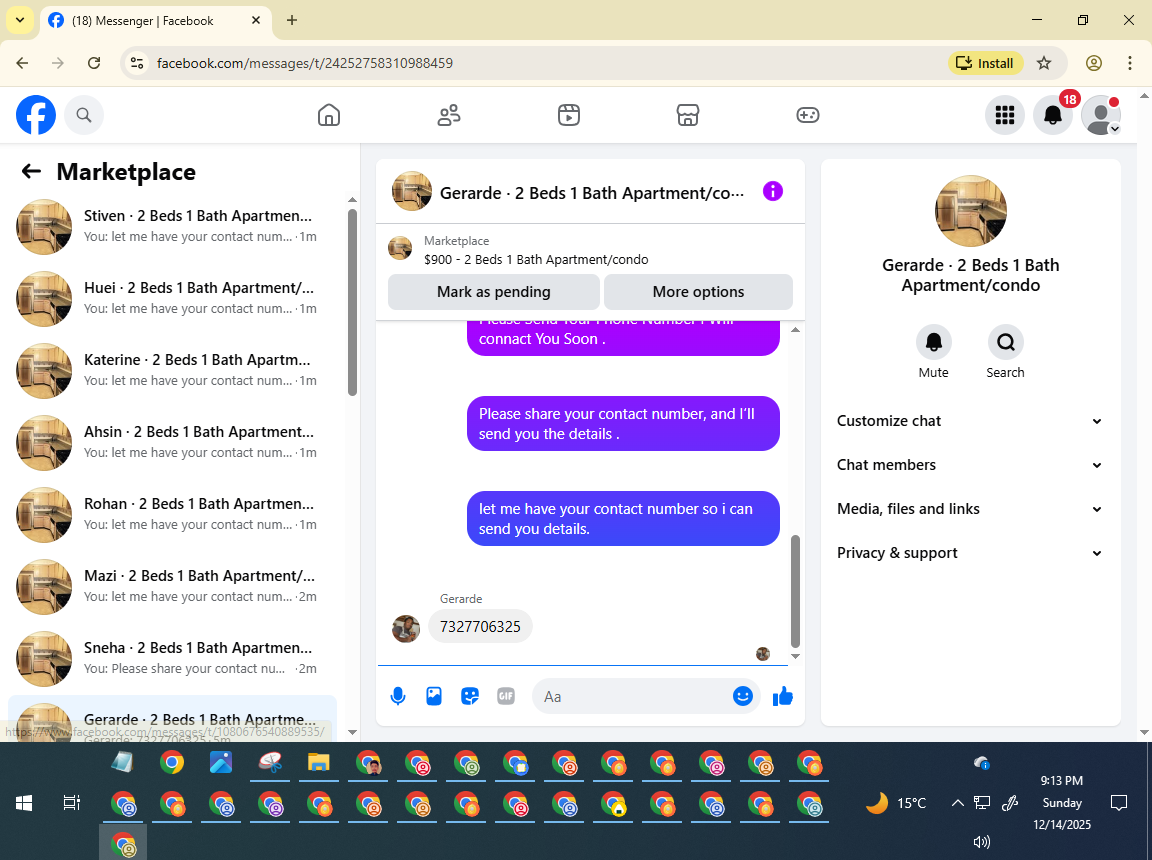Open emoji picker in message box
This screenshot has height=860, width=1152.
click(743, 696)
